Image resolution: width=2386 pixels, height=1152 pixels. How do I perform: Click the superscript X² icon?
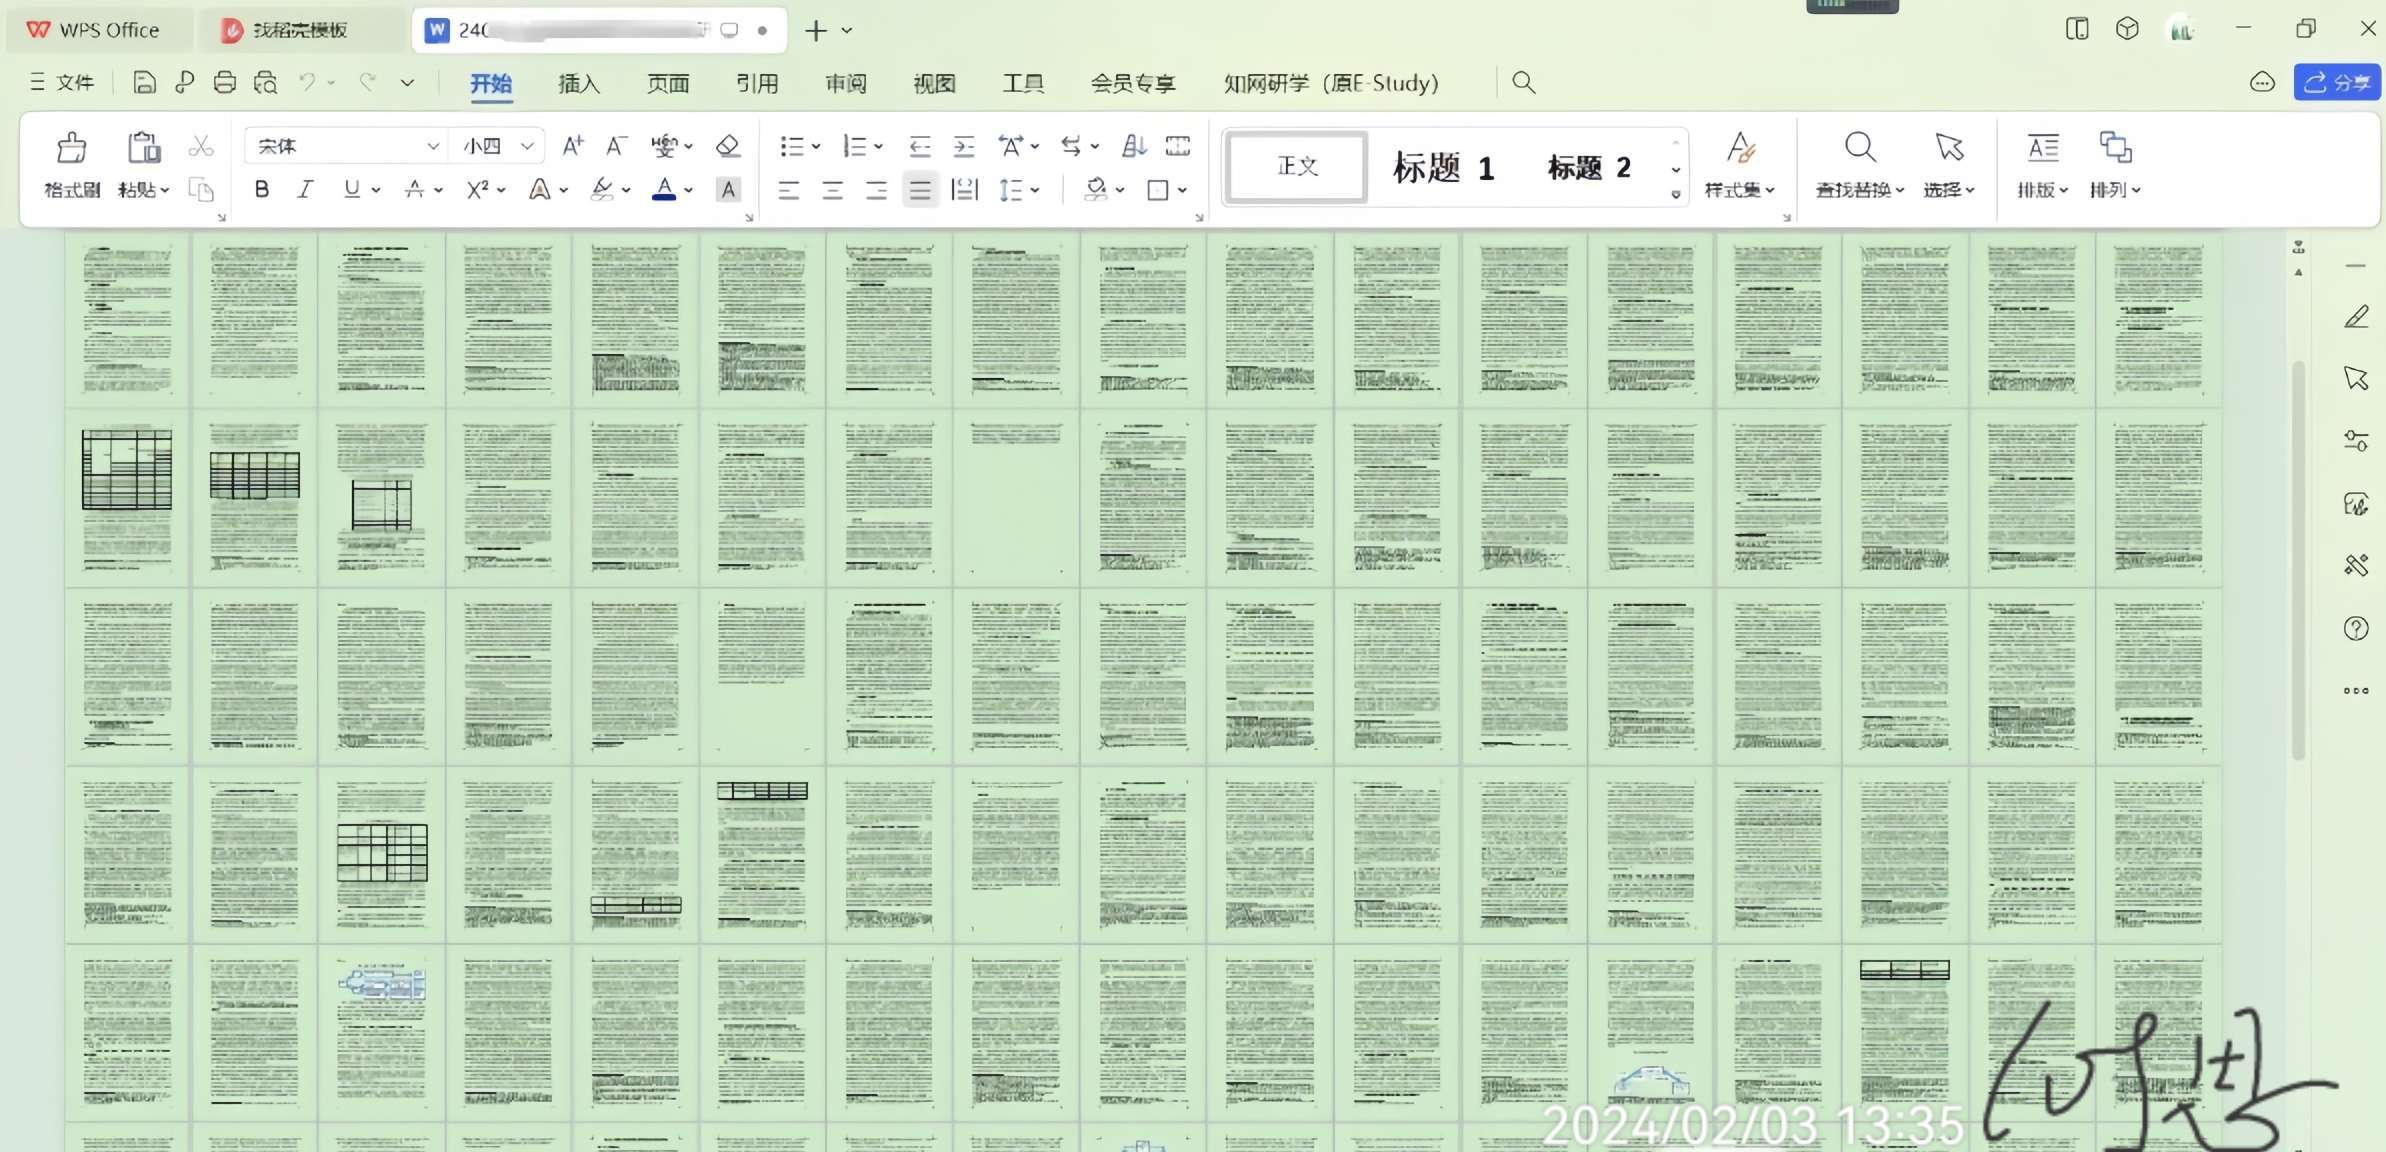point(478,190)
